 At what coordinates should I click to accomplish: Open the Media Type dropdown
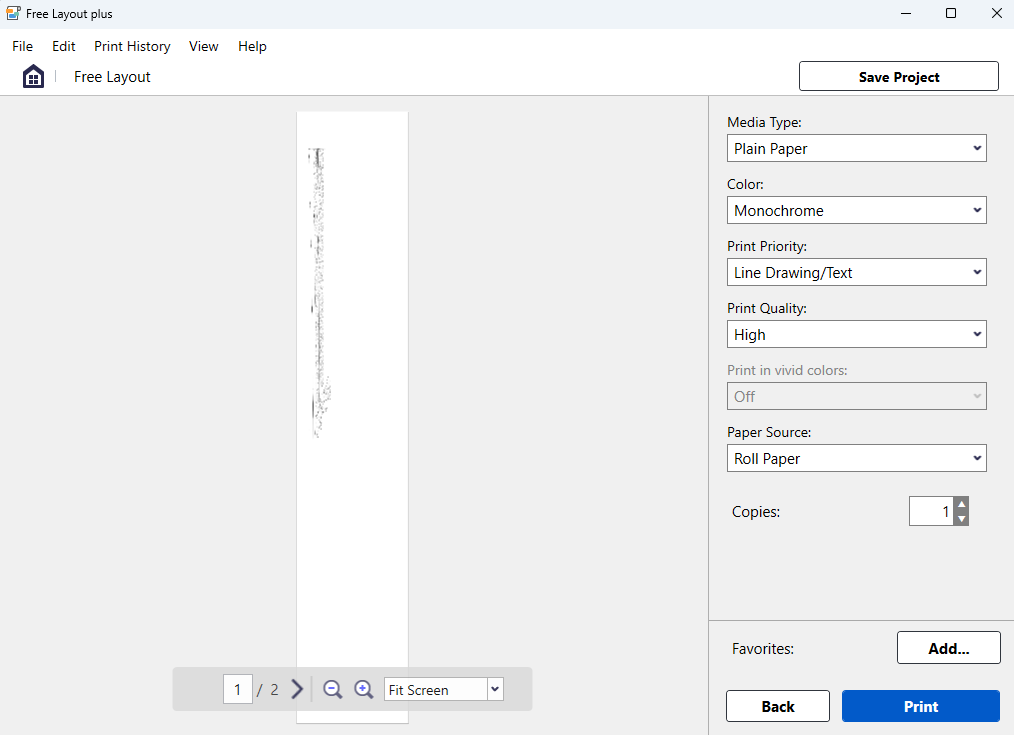pyautogui.click(x=856, y=148)
